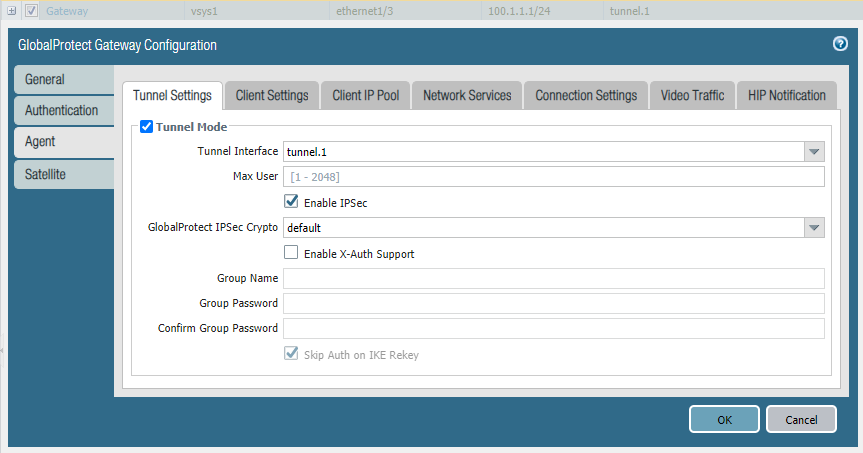The height and width of the screenshot is (453, 863).
Task: Switch to the Connection Settings tab
Action: [586, 95]
